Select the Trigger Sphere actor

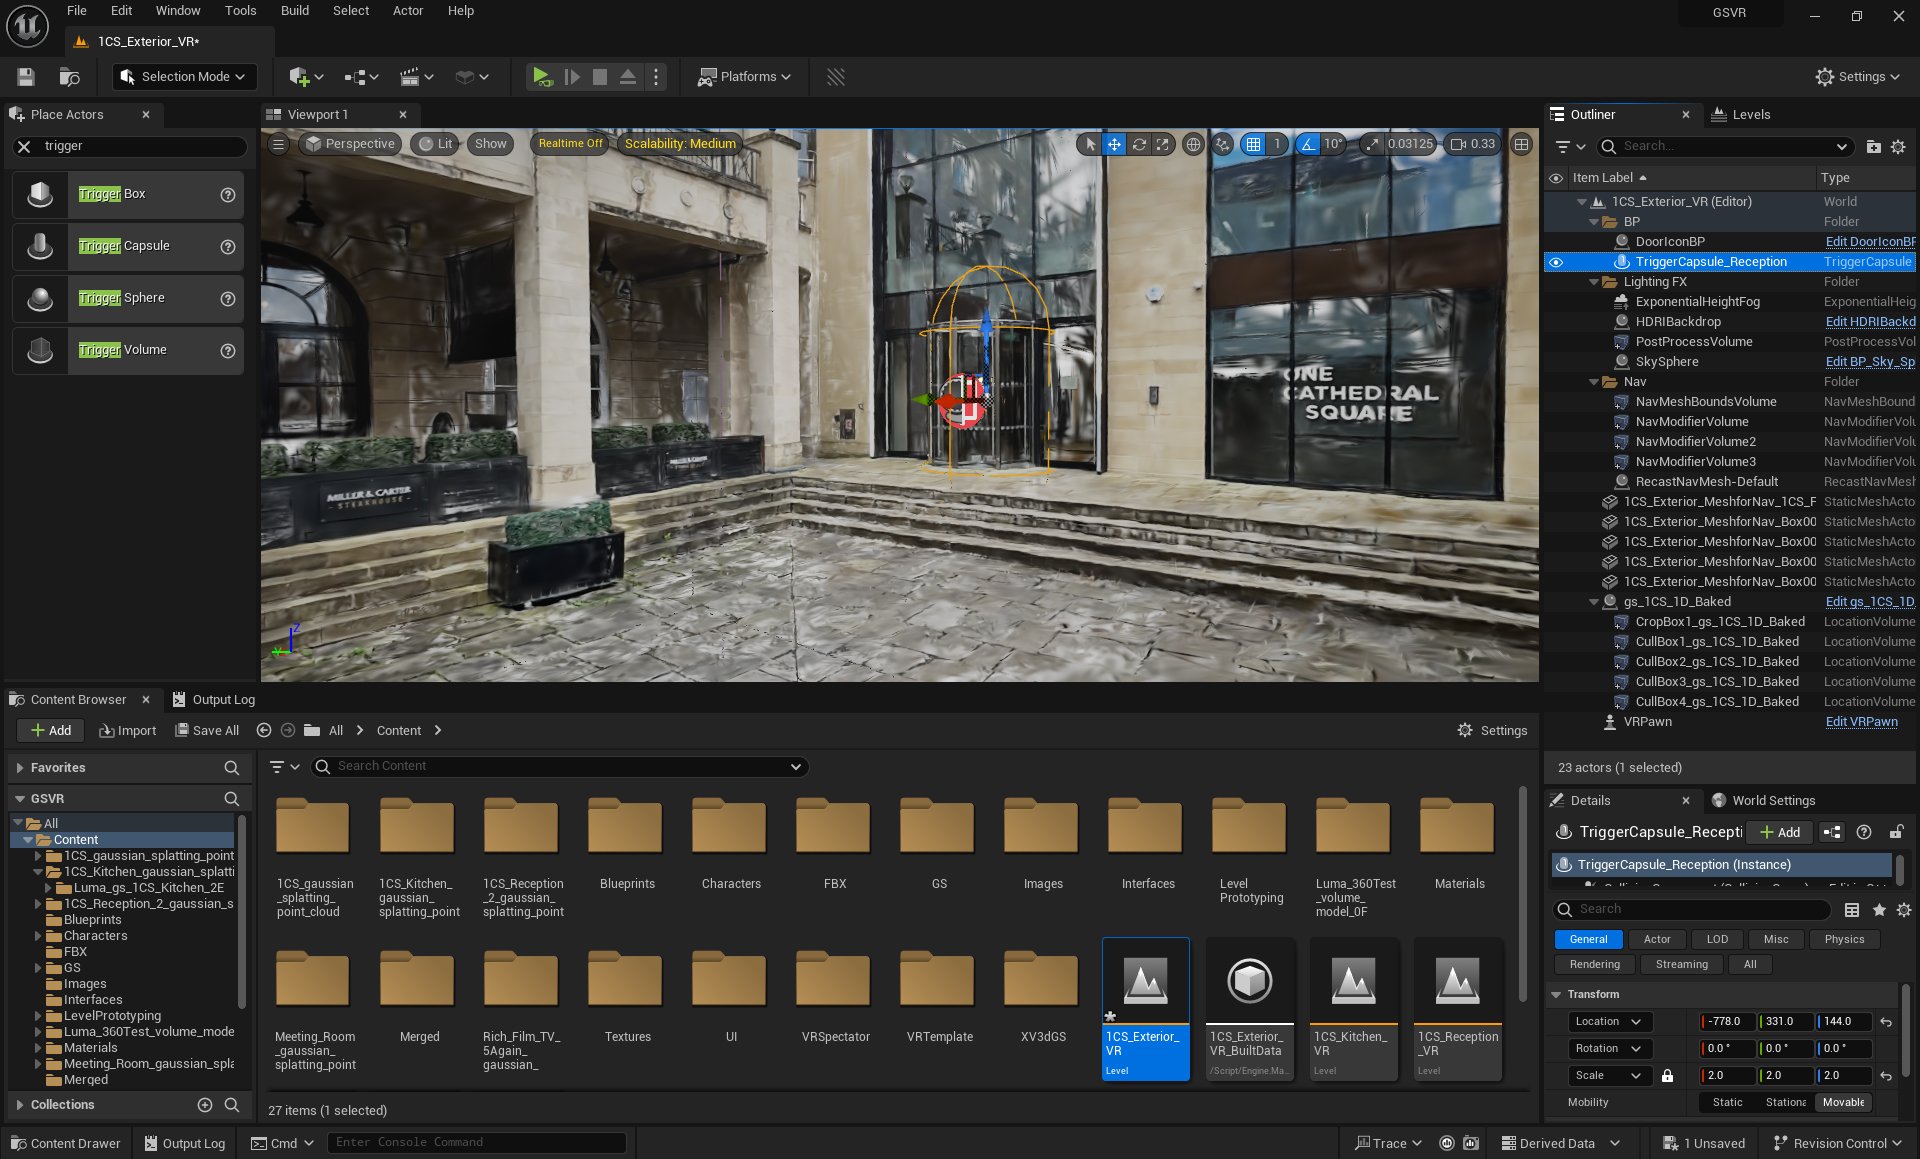pos(128,298)
